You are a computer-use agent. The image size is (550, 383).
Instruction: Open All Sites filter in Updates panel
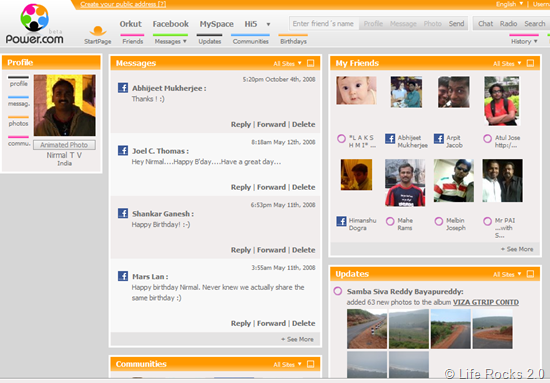coord(507,274)
